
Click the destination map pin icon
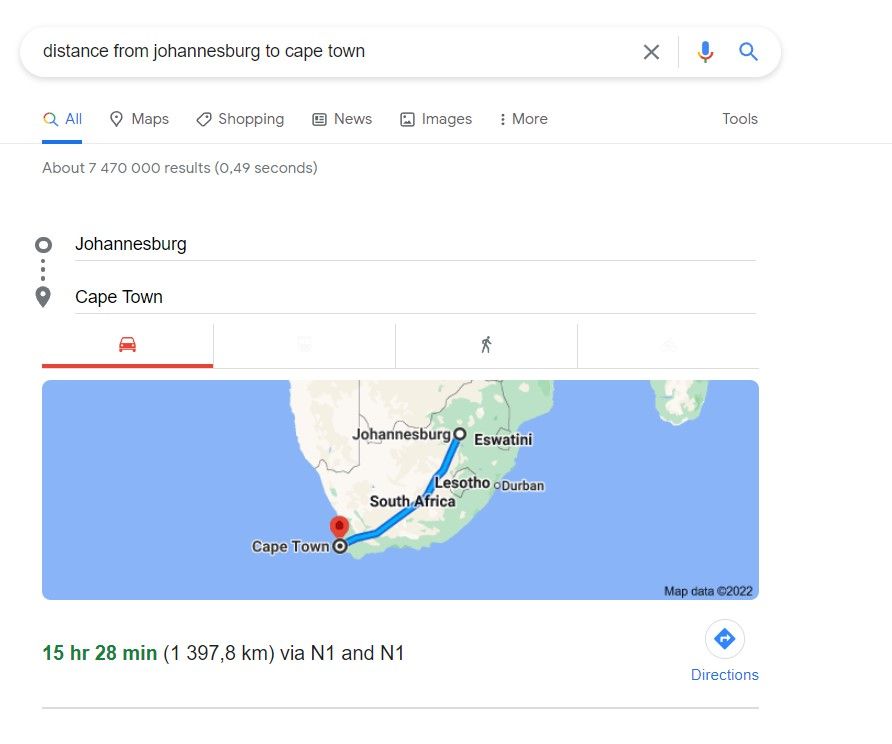[x=43, y=296]
